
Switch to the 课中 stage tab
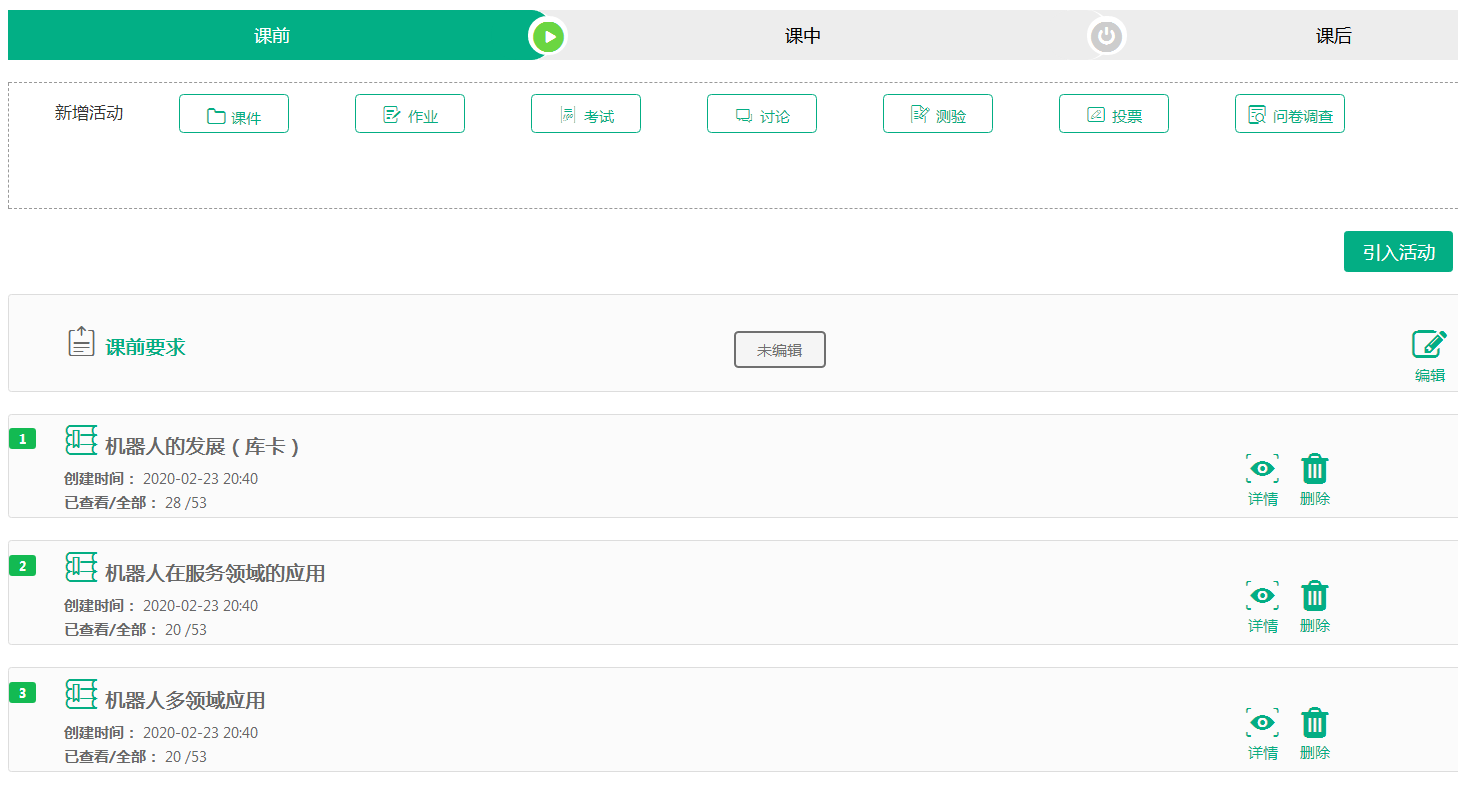[x=802, y=37]
